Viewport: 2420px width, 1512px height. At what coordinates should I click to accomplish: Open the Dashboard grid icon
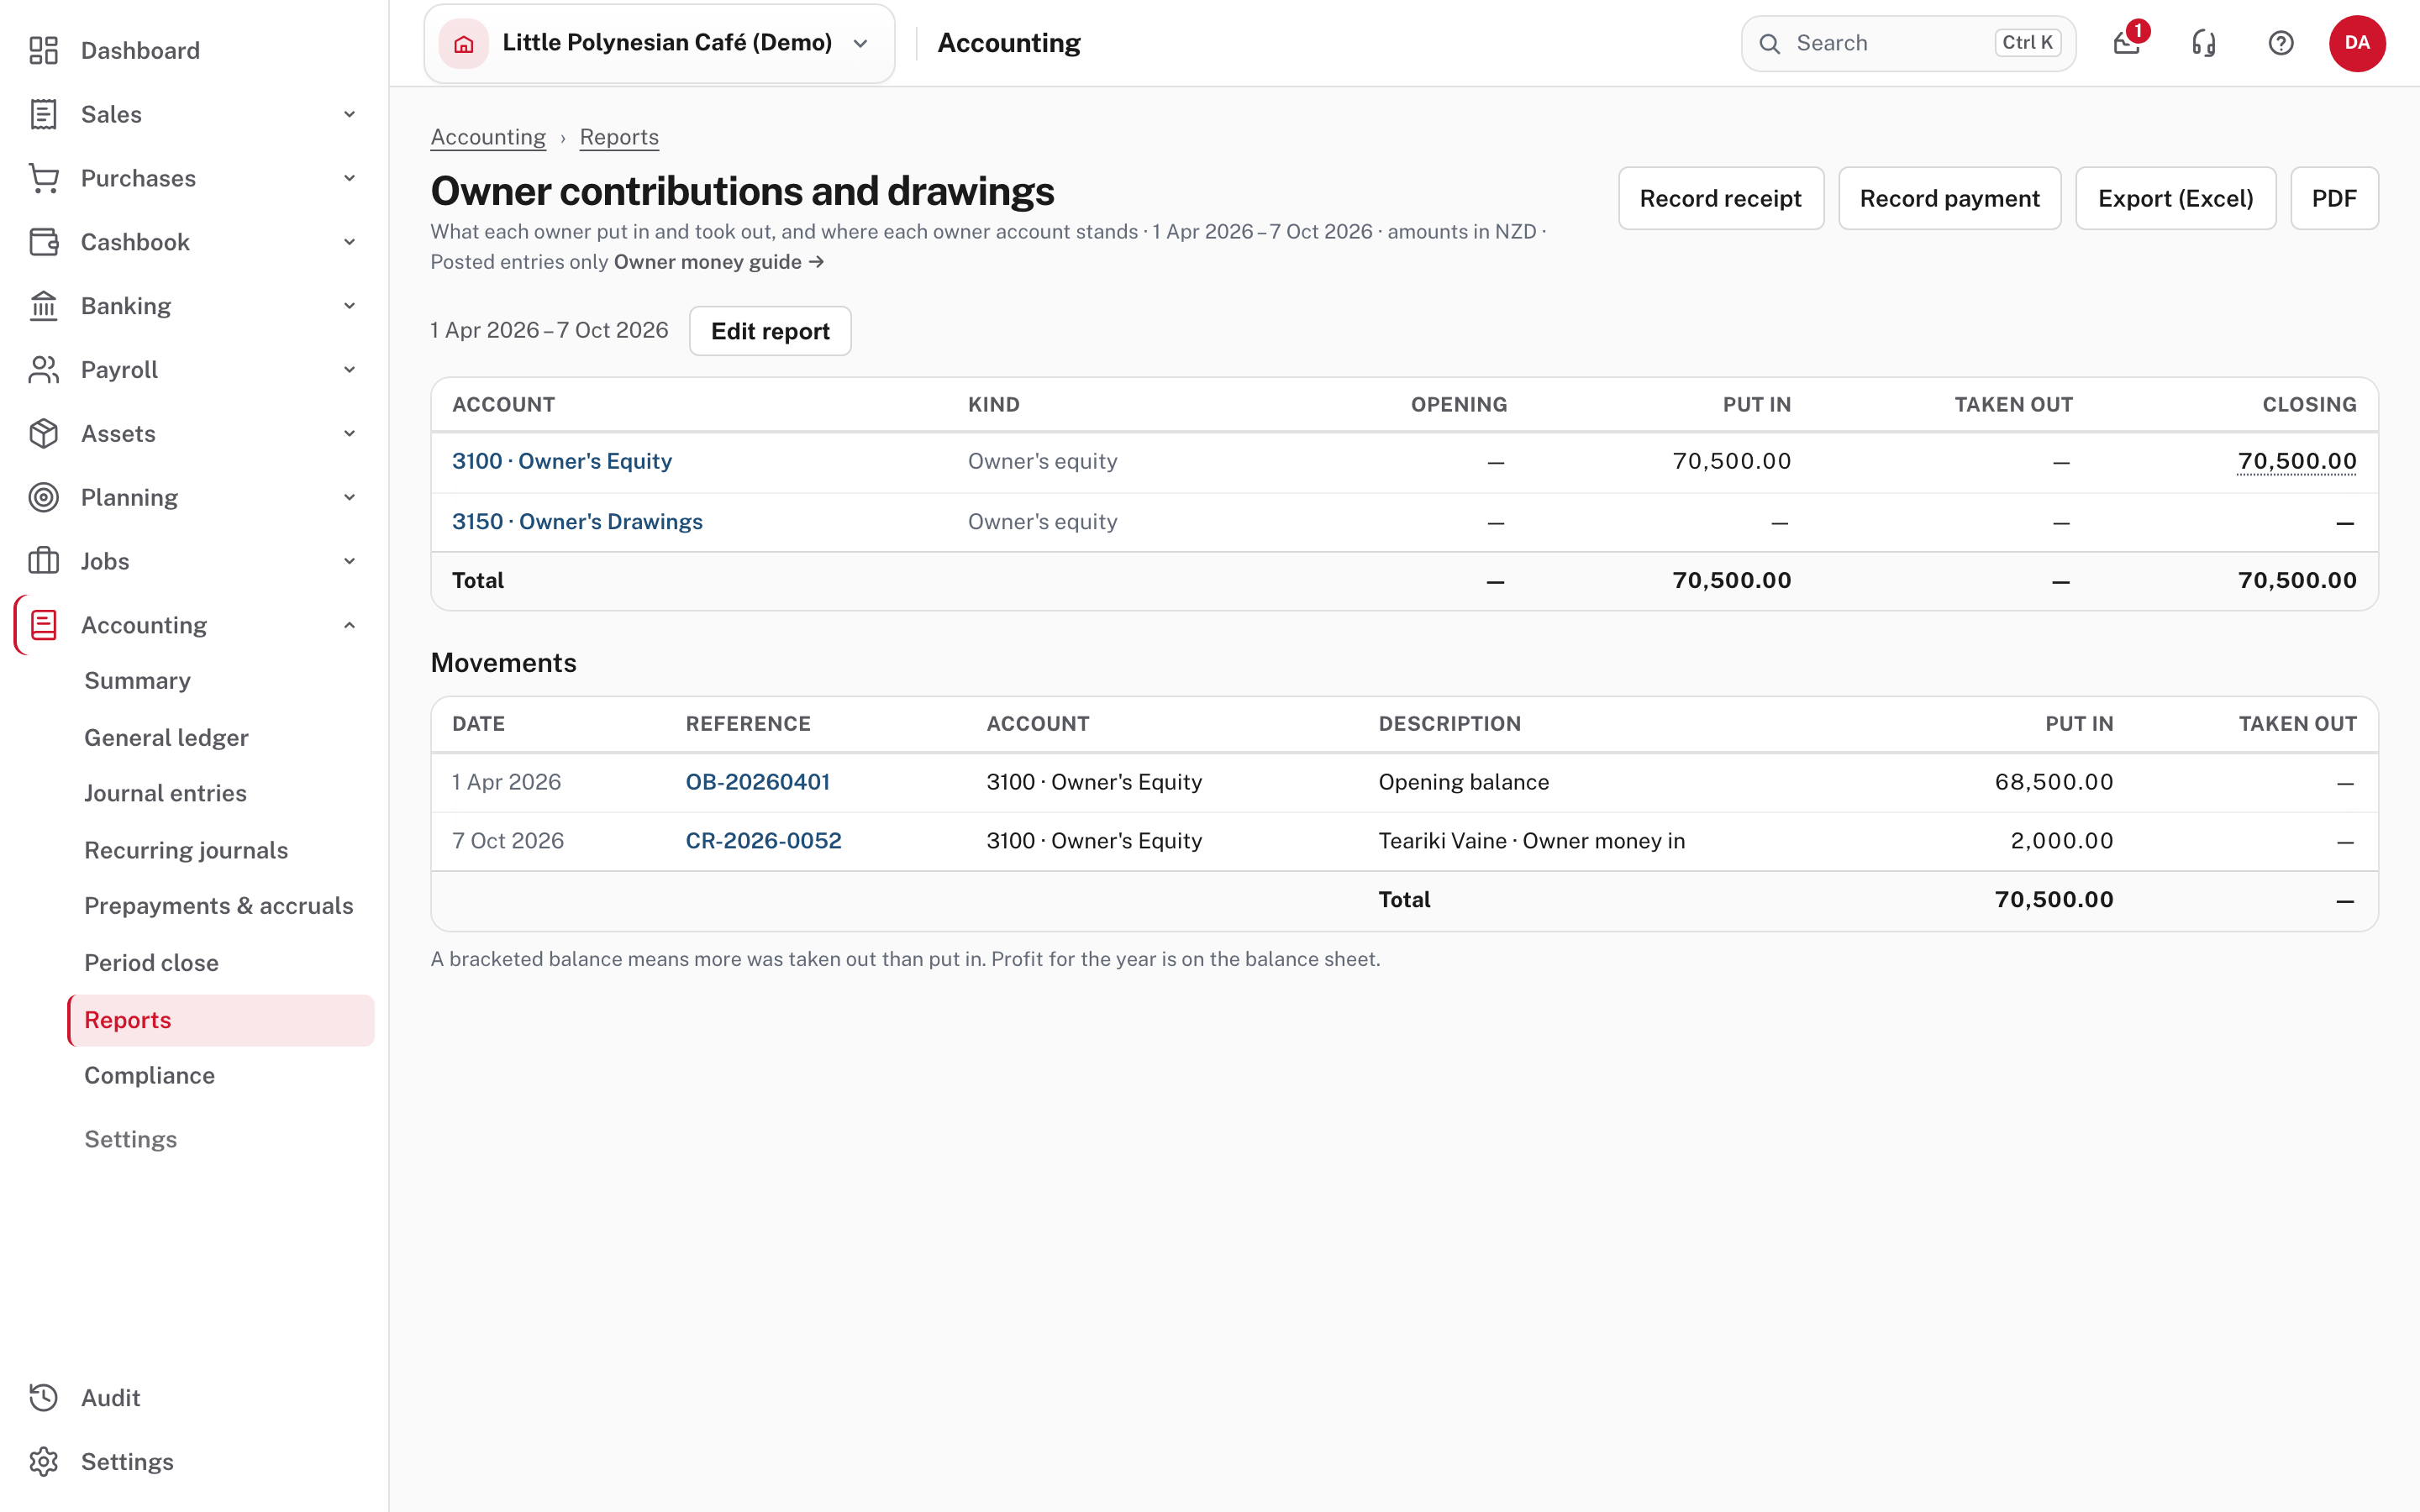point(44,50)
